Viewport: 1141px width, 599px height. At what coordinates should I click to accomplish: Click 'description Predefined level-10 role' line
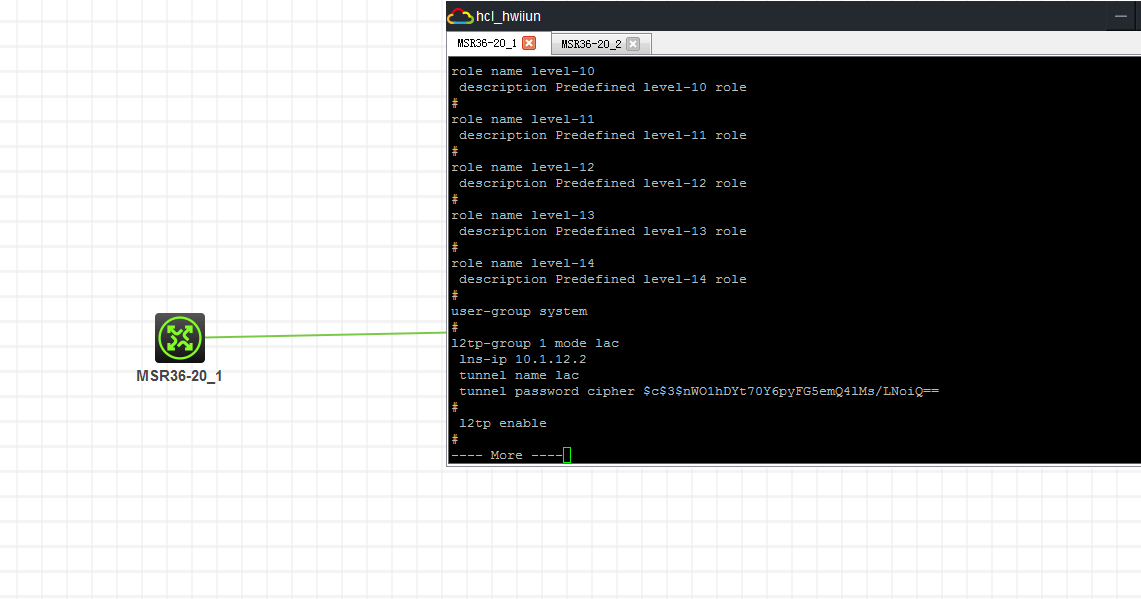pos(603,87)
